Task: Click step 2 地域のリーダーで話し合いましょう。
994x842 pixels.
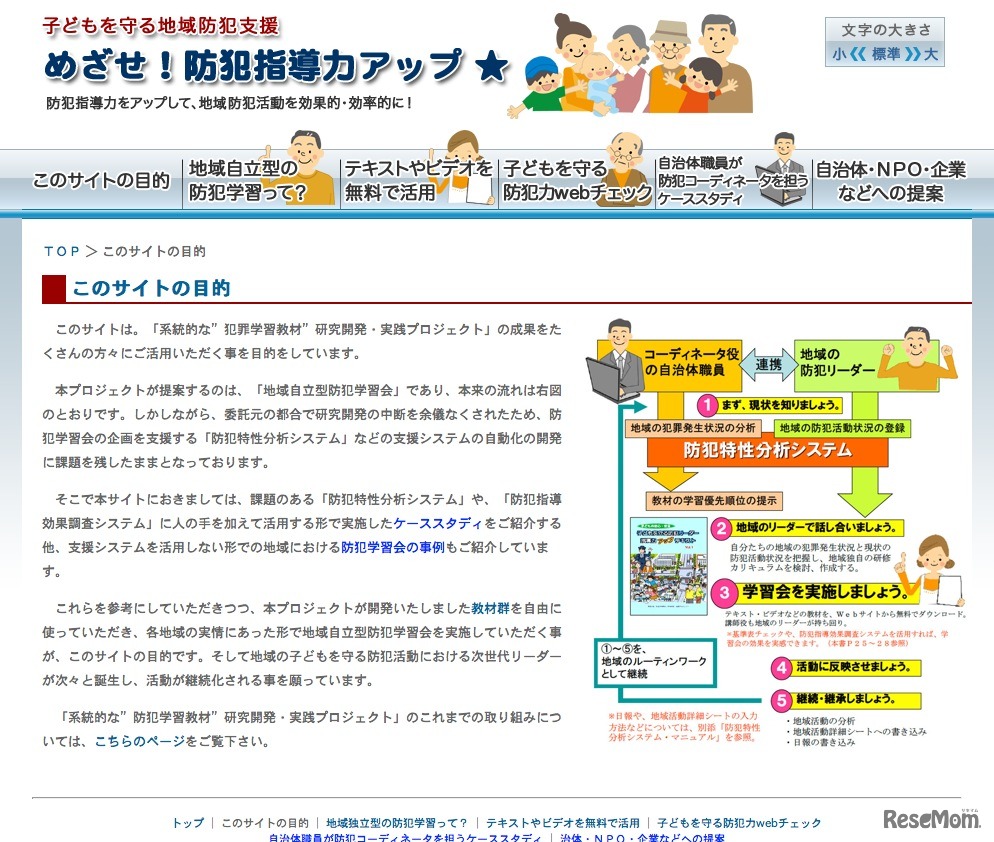Action: click(808, 528)
